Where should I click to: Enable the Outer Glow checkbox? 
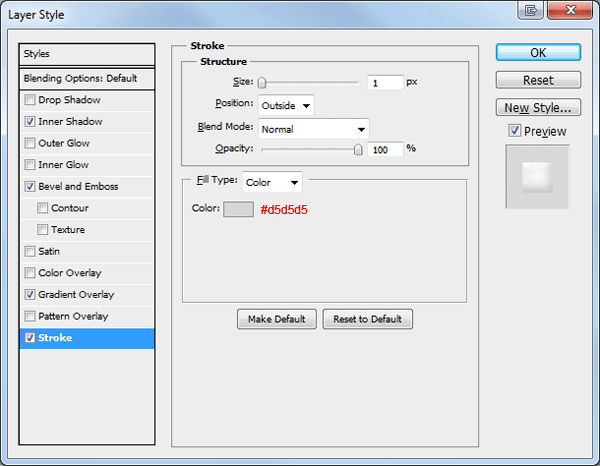coord(30,143)
